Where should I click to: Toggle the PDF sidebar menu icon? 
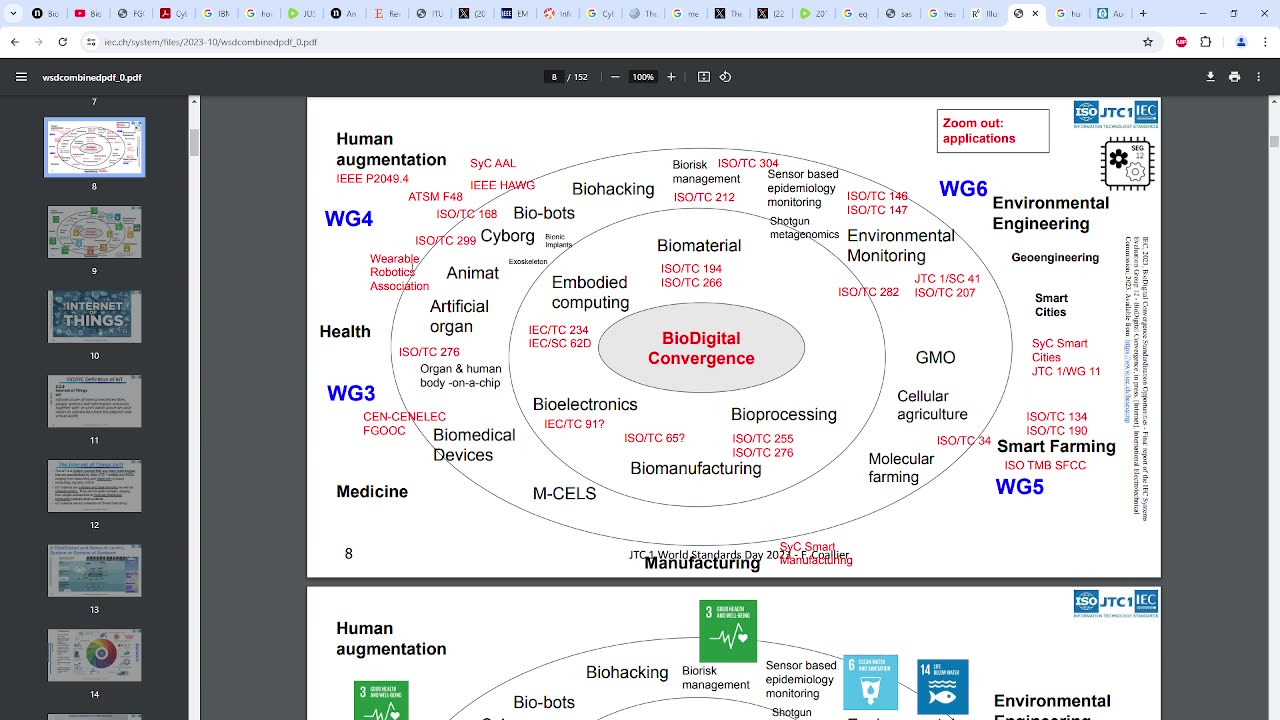(21, 77)
